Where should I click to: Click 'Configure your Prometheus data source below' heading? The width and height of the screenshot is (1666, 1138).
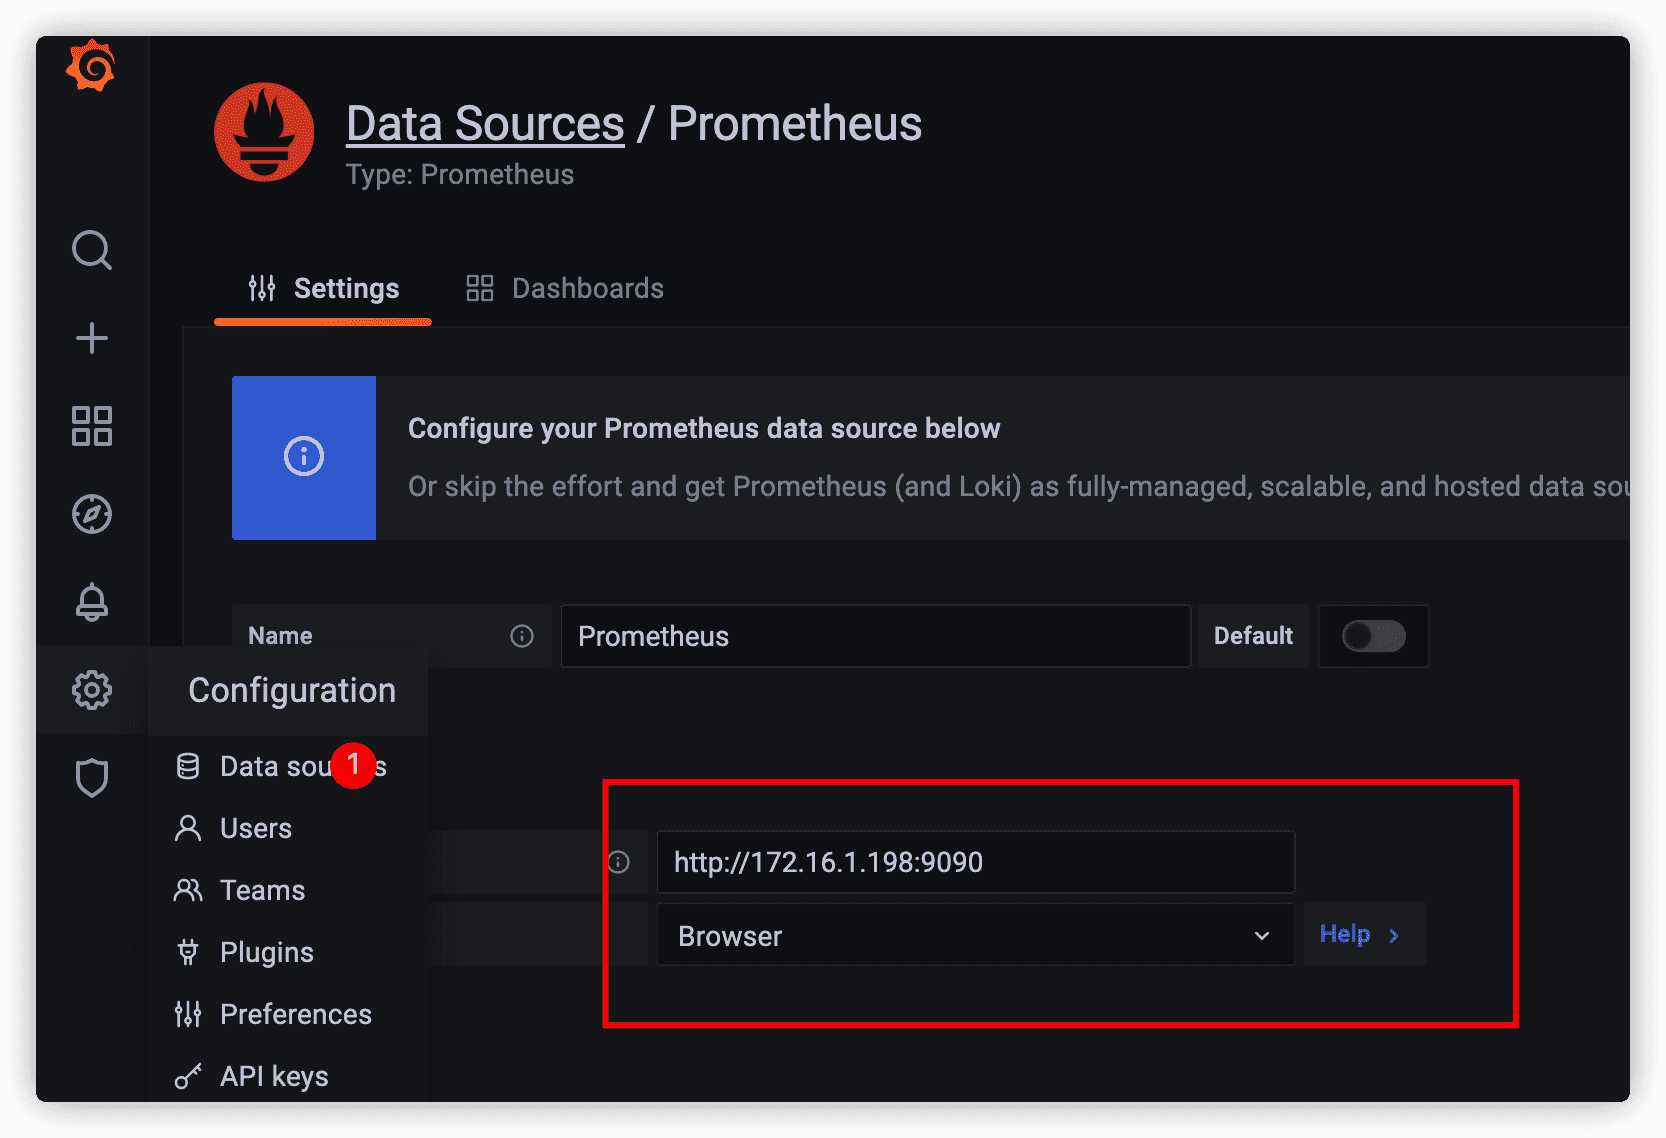(x=704, y=429)
